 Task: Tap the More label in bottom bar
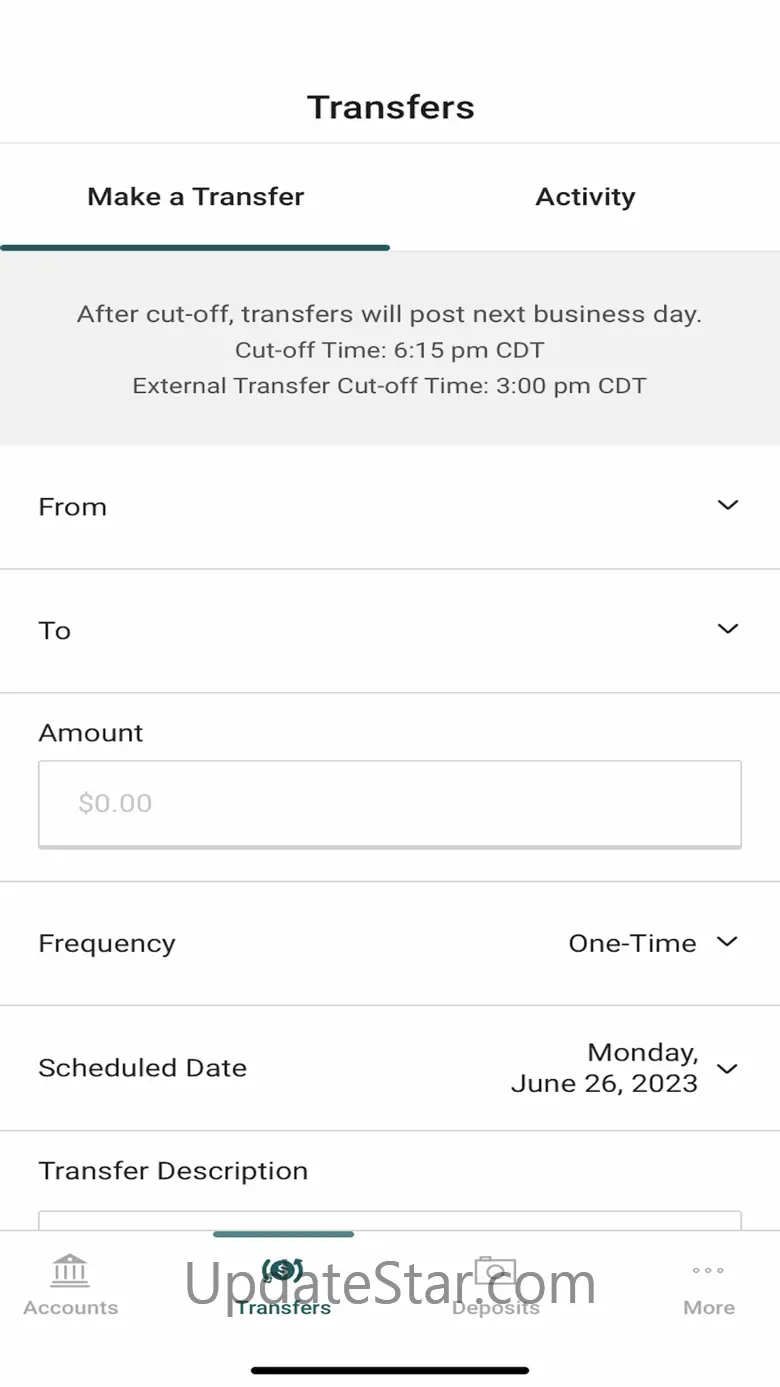click(709, 1308)
